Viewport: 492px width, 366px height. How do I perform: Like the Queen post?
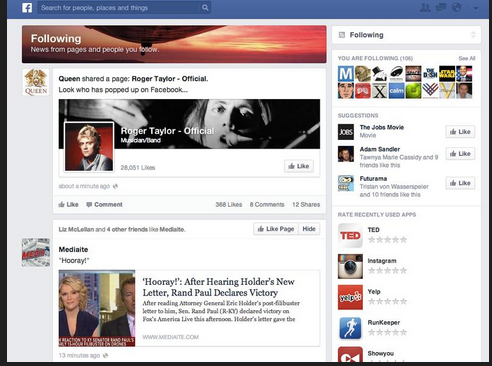tap(68, 204)
